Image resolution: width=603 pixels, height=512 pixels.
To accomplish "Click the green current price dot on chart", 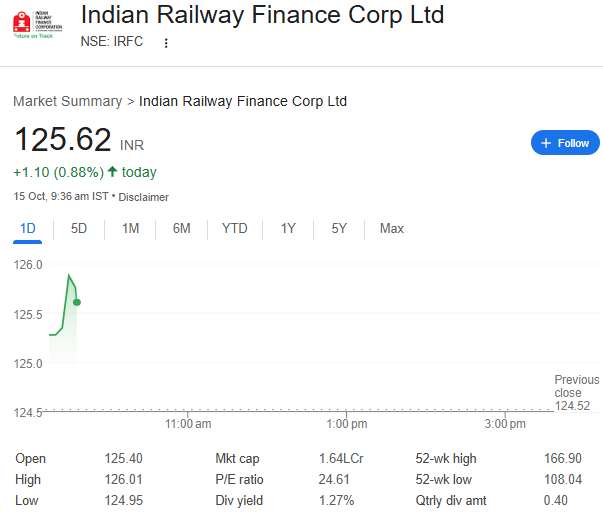I will click(x=77, y=302).
